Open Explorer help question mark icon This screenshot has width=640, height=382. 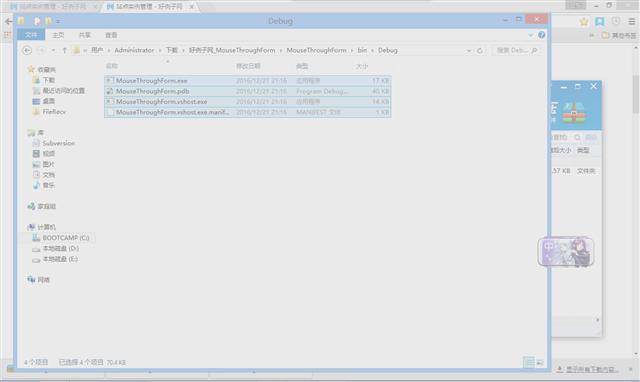click(542, 35)
